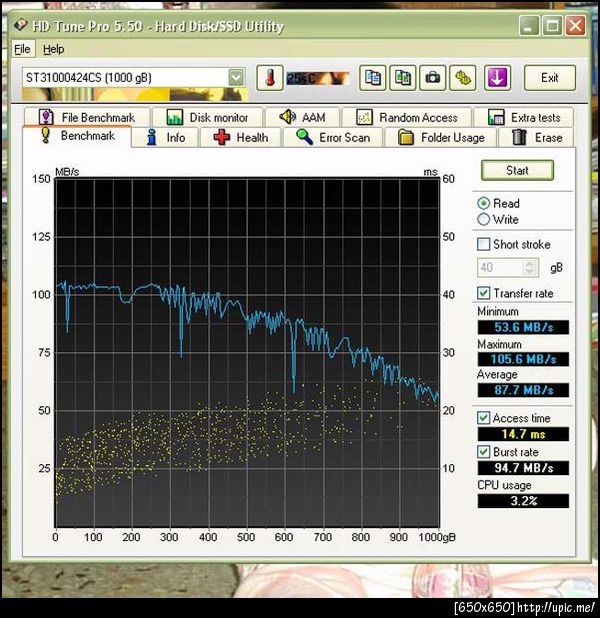The width and height of the screenshot is (600, 618).
Task: Switch to the Erase tab
Action: [536, 138]
